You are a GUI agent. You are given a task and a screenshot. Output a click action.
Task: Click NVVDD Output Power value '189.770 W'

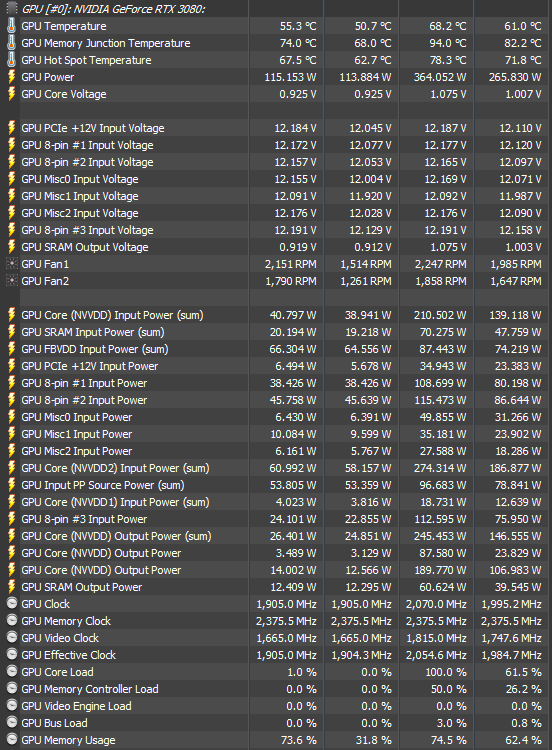click(x=440, y=570)
